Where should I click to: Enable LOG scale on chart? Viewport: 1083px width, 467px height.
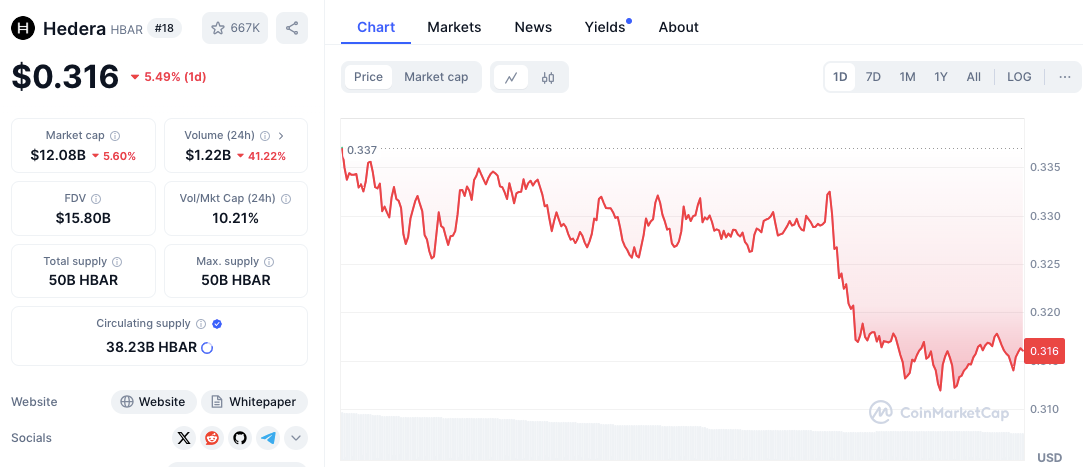(1019, 77)
